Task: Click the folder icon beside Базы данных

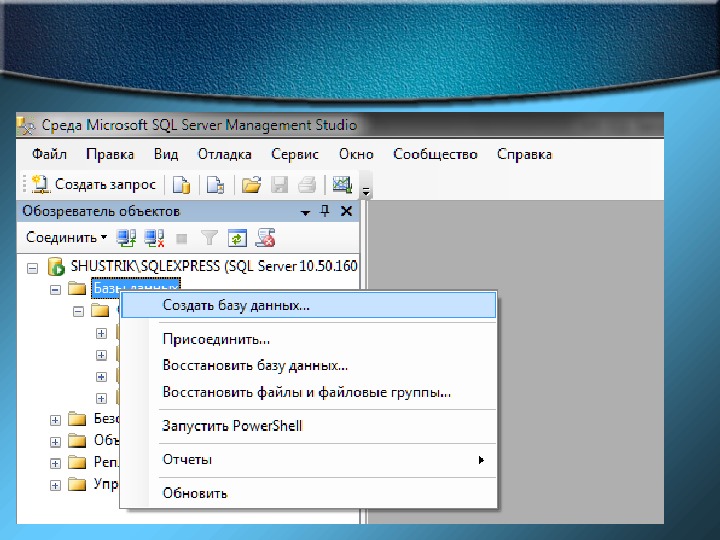Action: click(x=77, y=288)
